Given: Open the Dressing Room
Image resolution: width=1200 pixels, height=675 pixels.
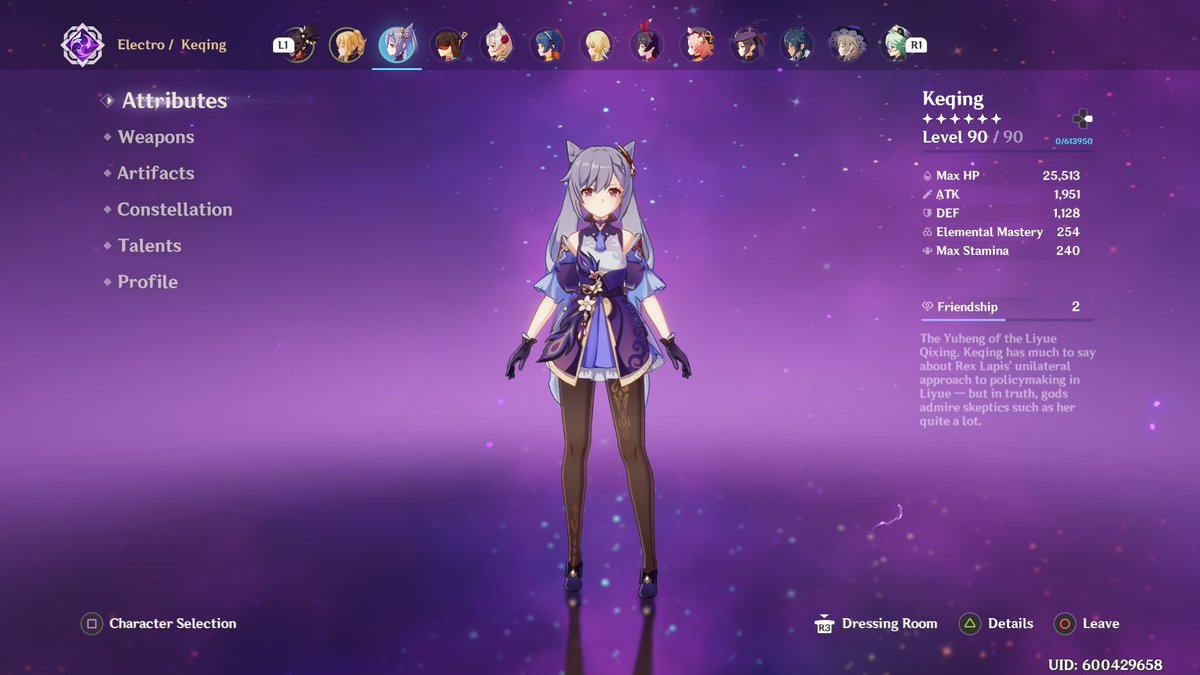Looking at the screenshot, I should (877, 624).
